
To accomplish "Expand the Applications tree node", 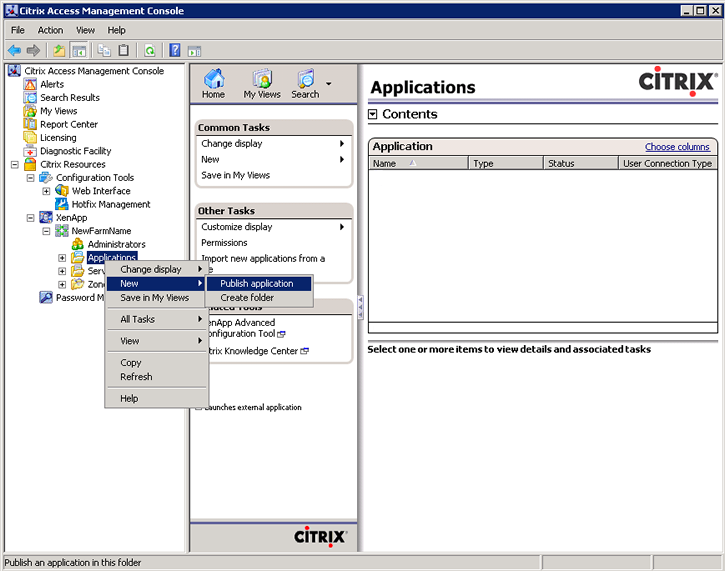I will [62, 258].
